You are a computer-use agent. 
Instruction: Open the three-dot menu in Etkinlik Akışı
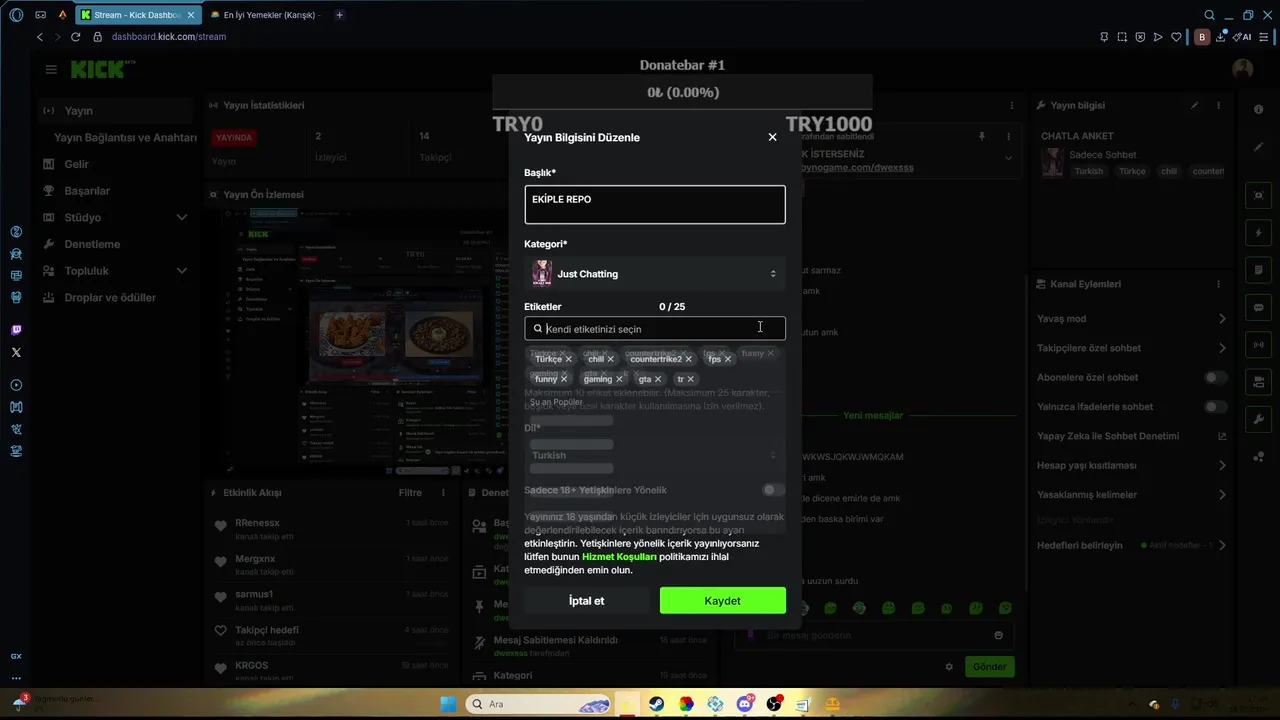coord(443,492)
